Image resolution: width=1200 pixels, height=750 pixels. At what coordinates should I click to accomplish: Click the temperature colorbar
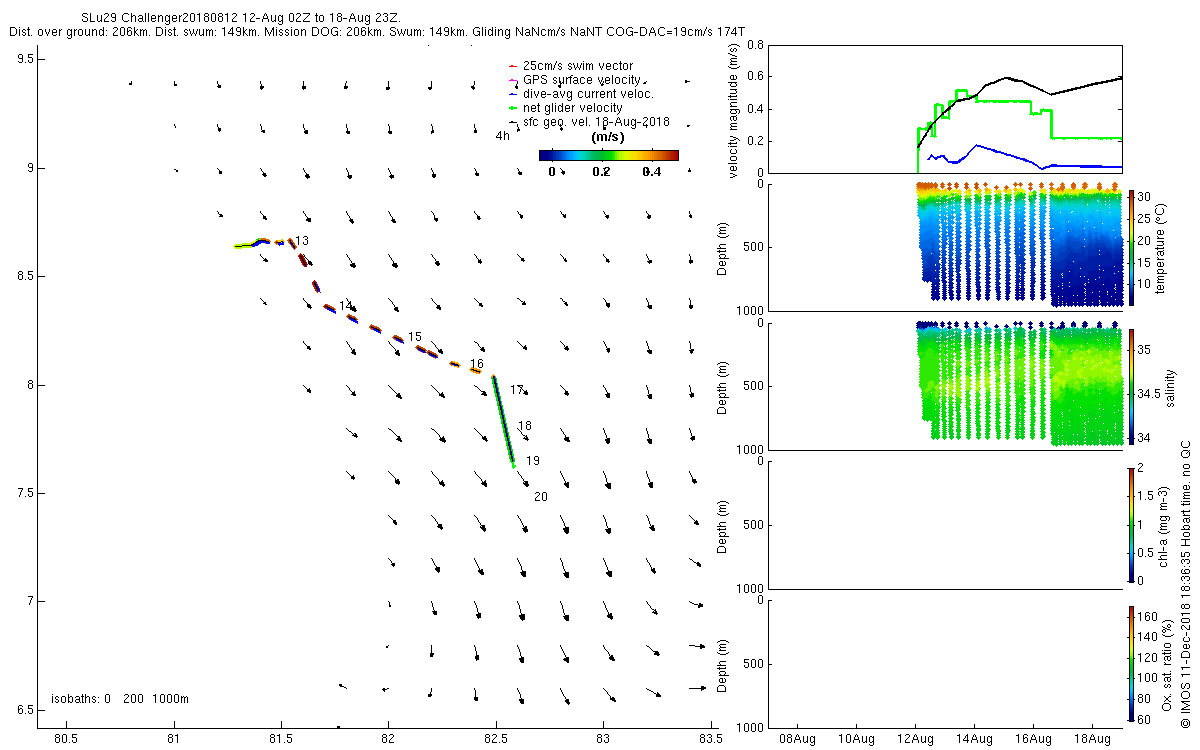pyautogui.click(x=1132, y=247)
